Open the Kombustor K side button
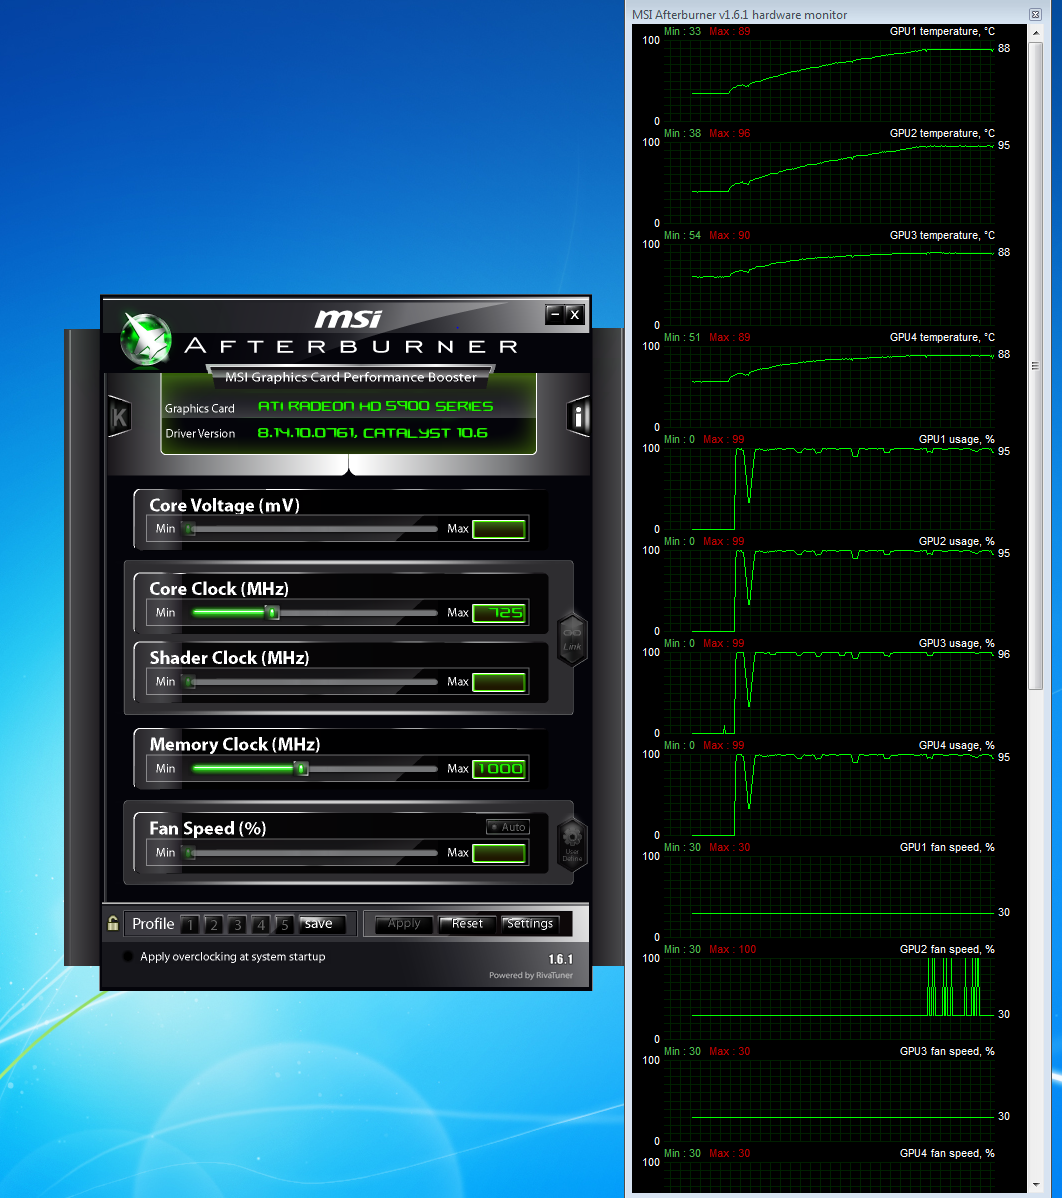The image size is (1062, 1198). [119, 416]
